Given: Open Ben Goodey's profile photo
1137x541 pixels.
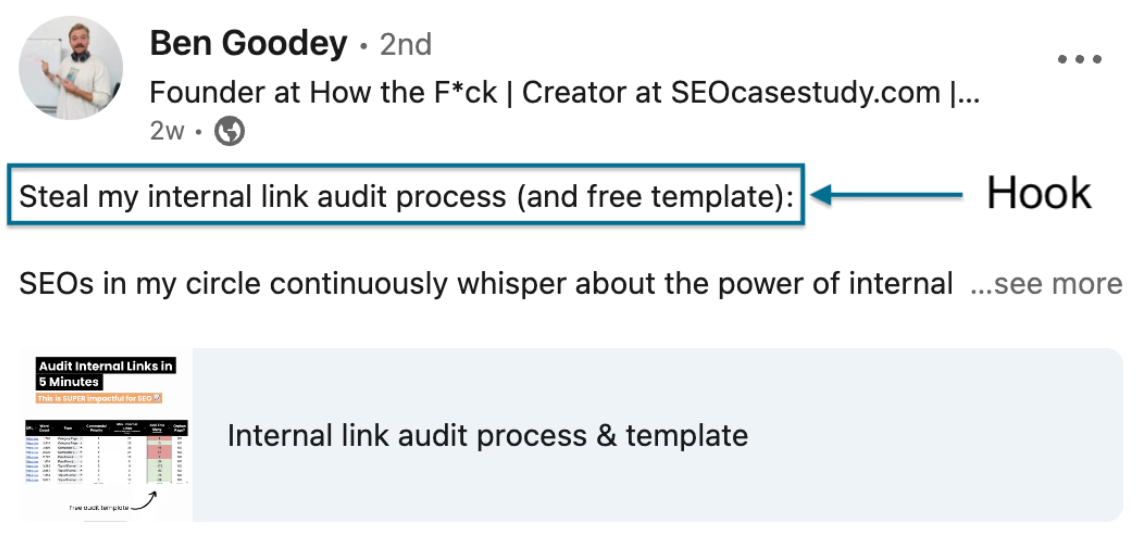Looking at the screenshot, I should tap(71, 68).
